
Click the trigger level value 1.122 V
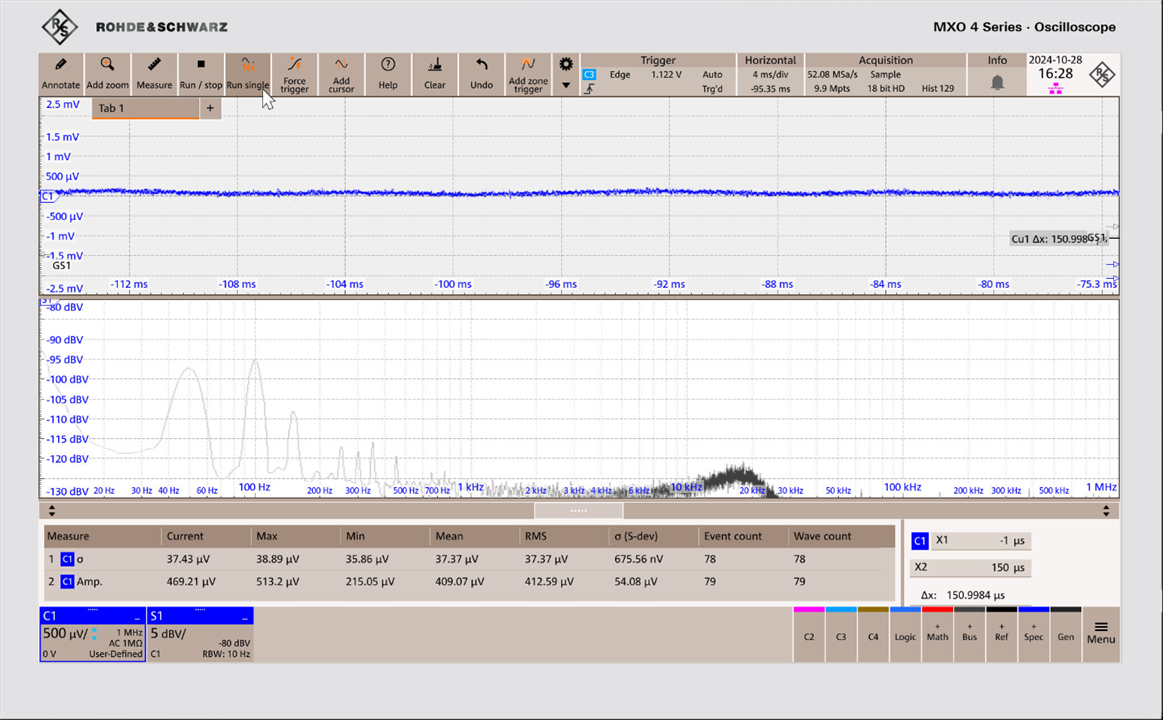click(666, 75)
